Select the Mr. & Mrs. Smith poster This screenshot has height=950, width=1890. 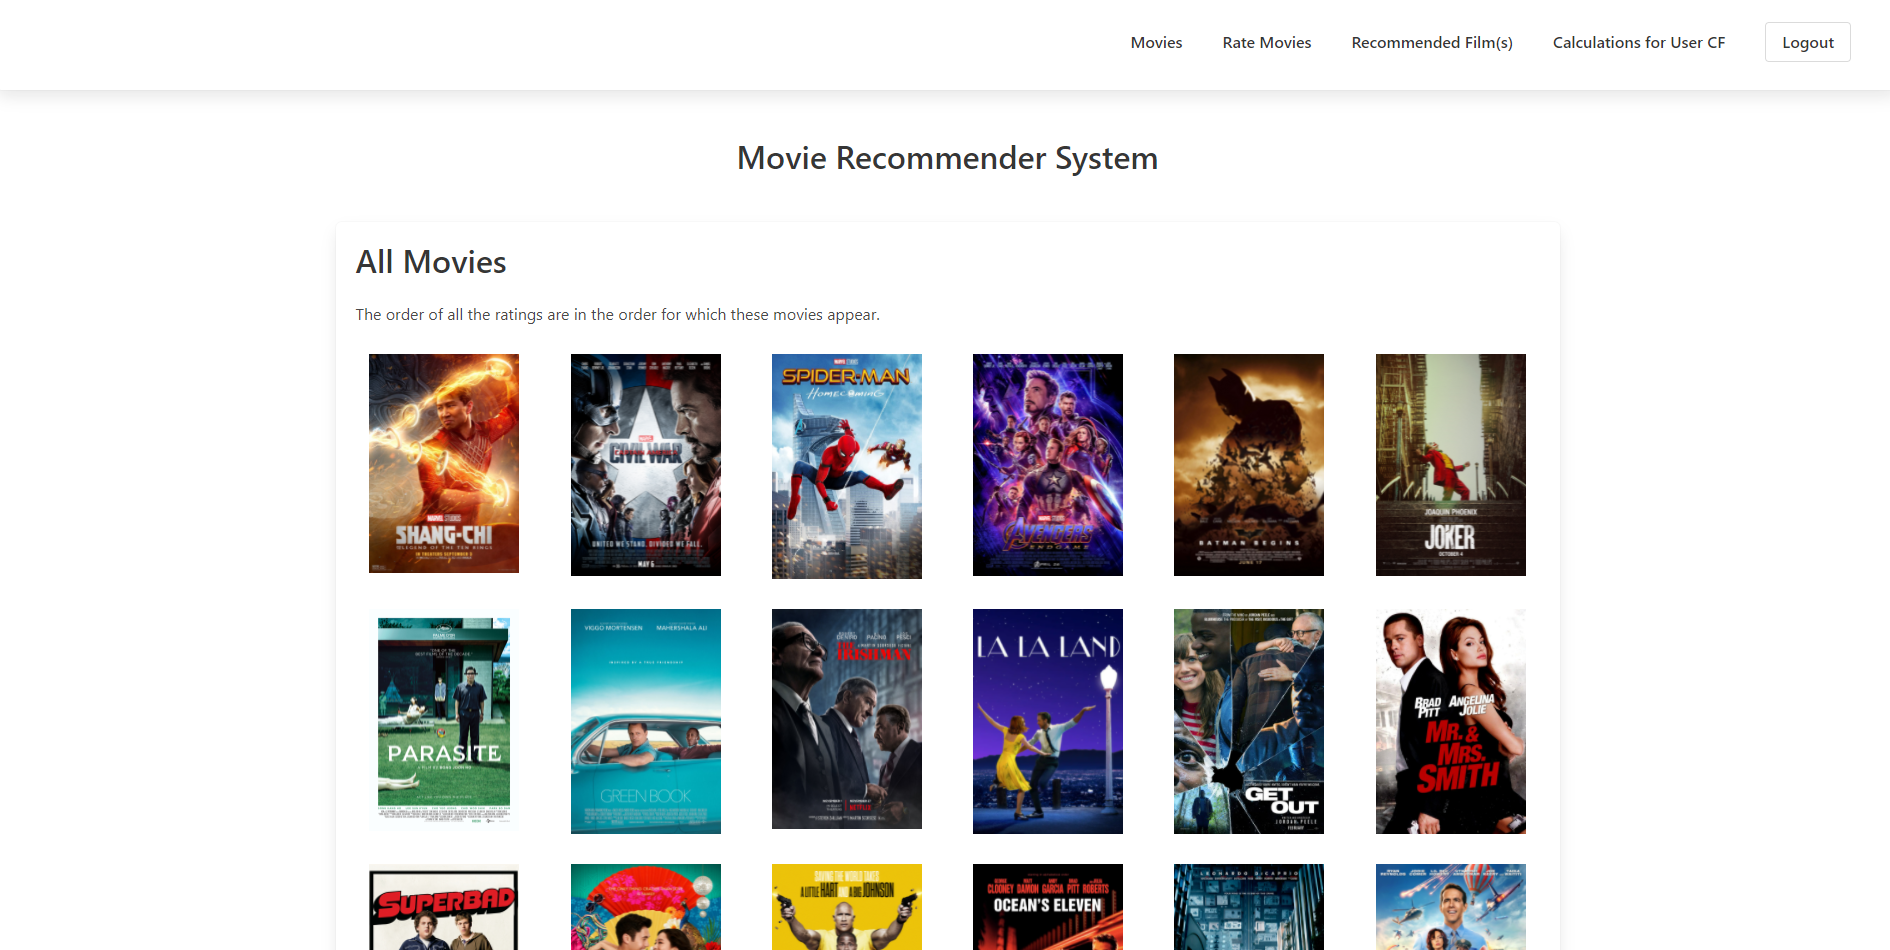pyautogui.click(x=1451, y=721)
